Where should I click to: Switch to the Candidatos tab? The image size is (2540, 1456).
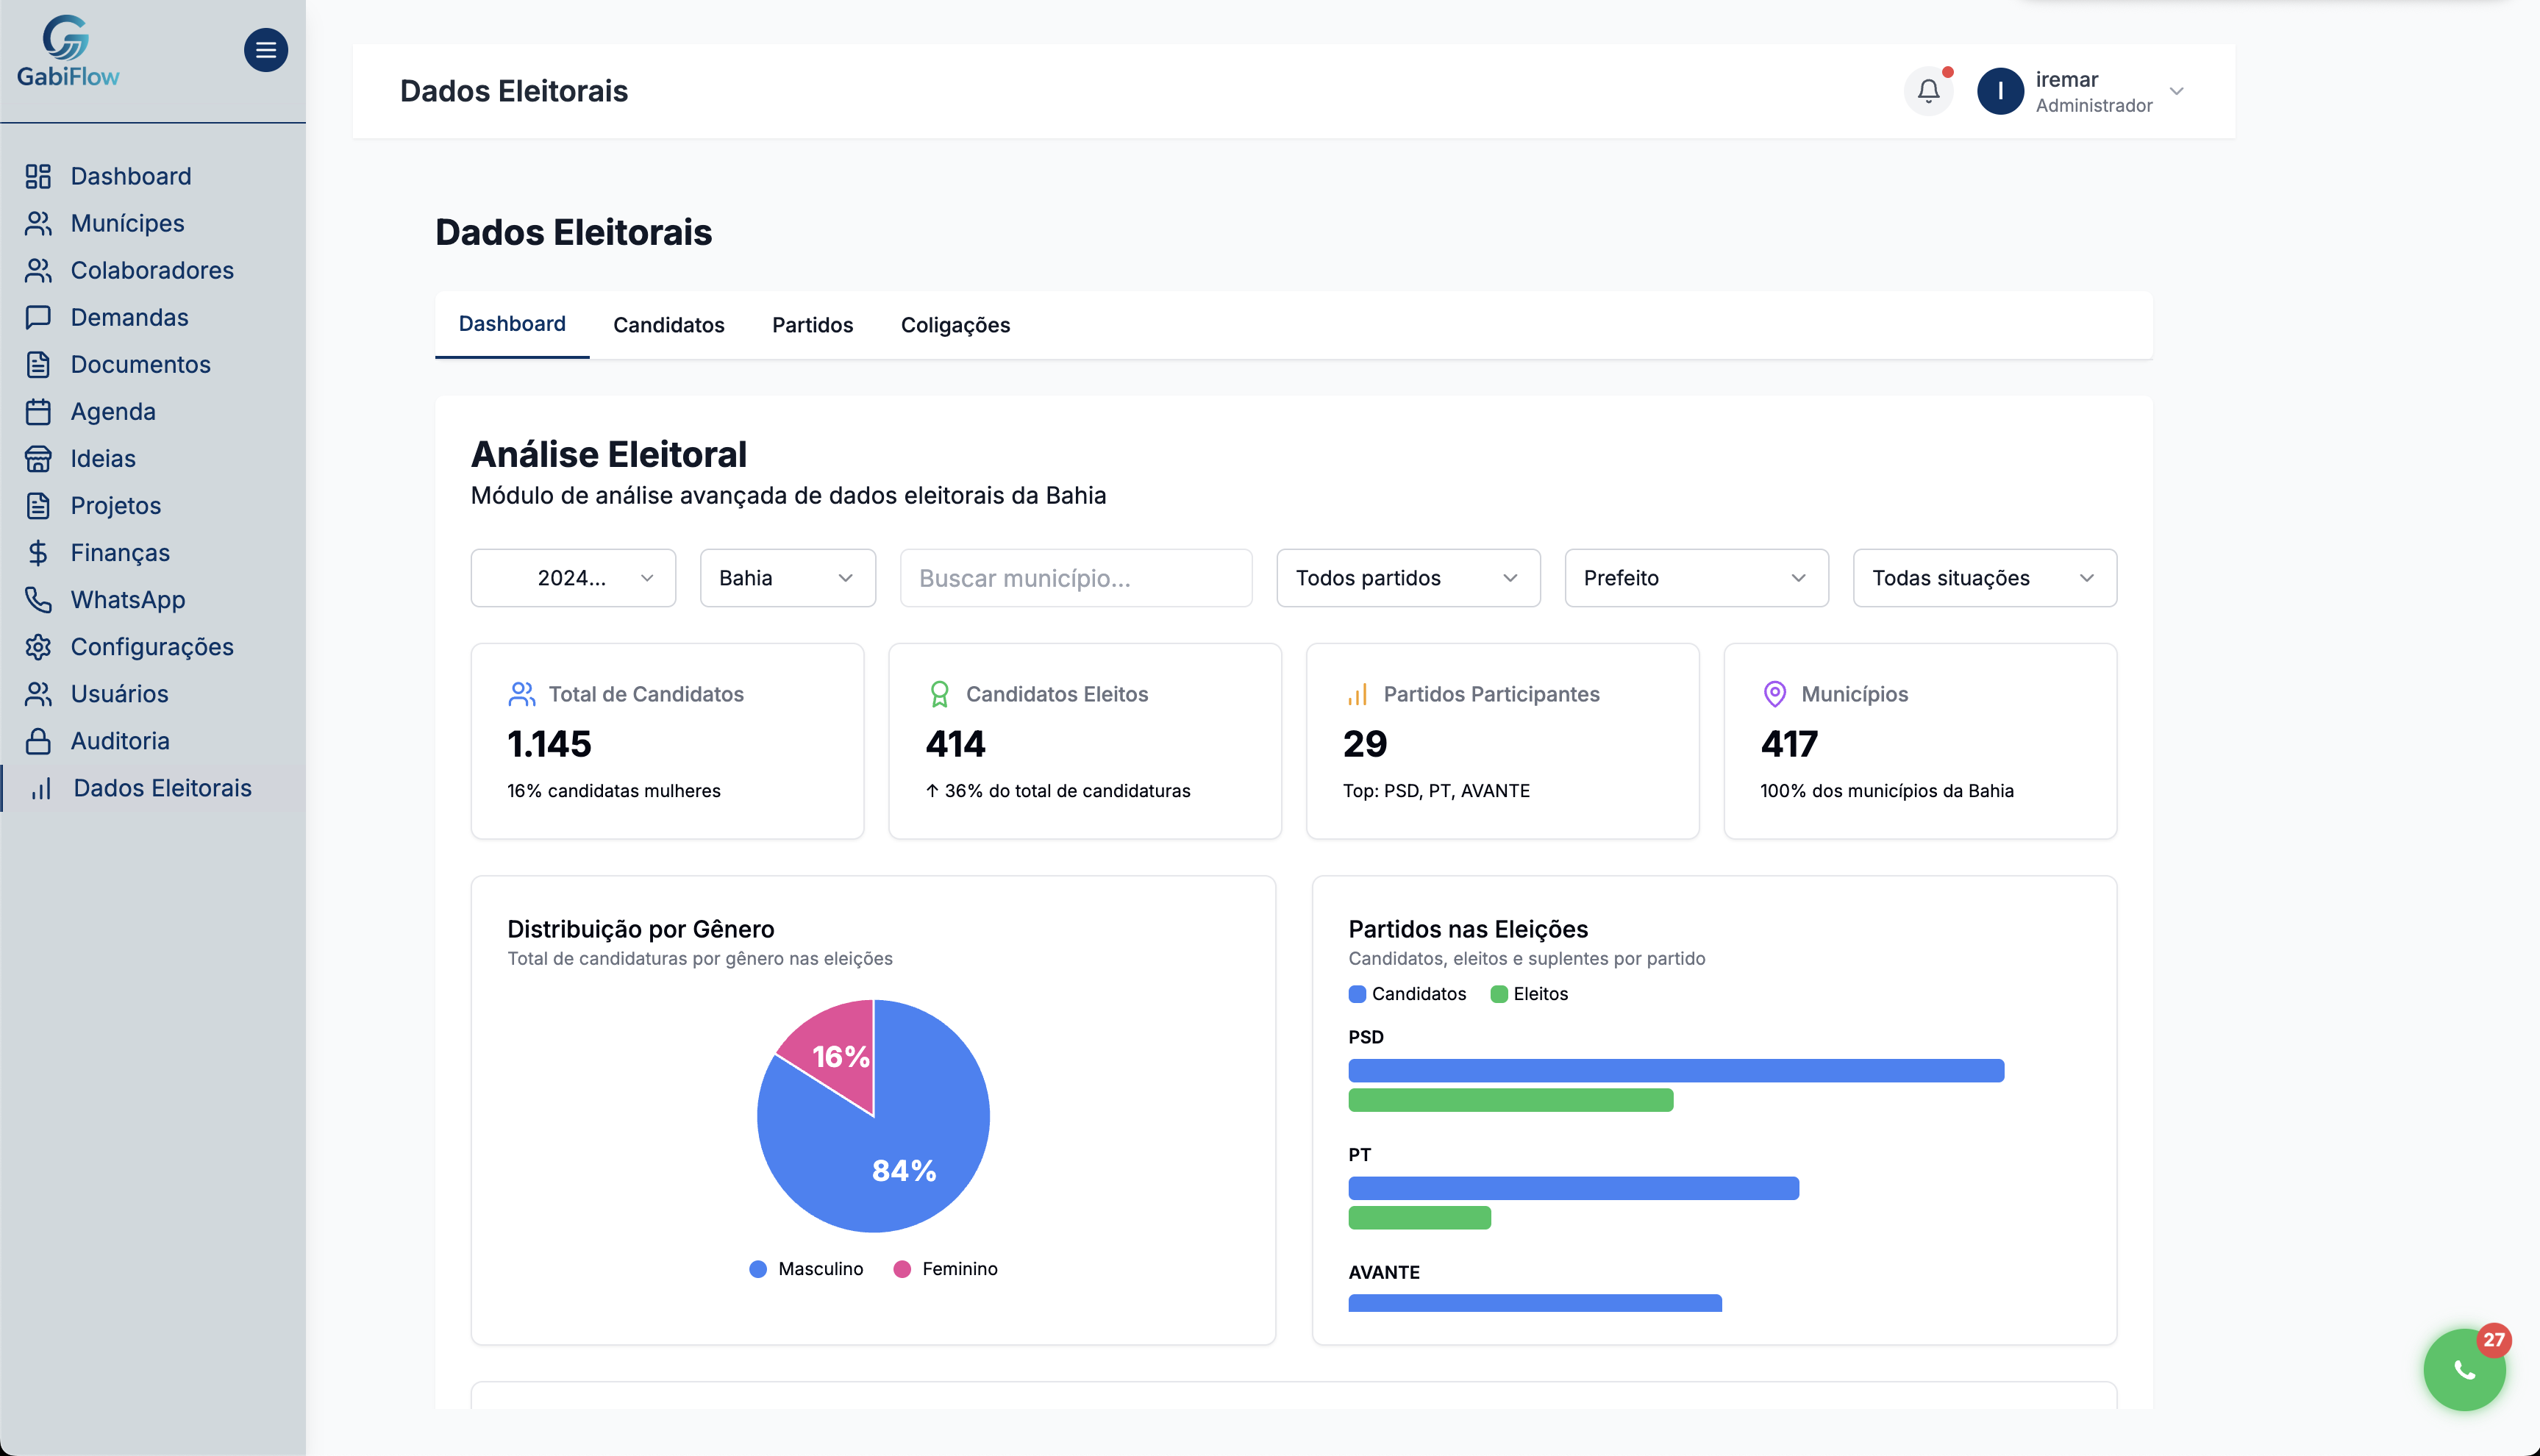click(668, 325)
